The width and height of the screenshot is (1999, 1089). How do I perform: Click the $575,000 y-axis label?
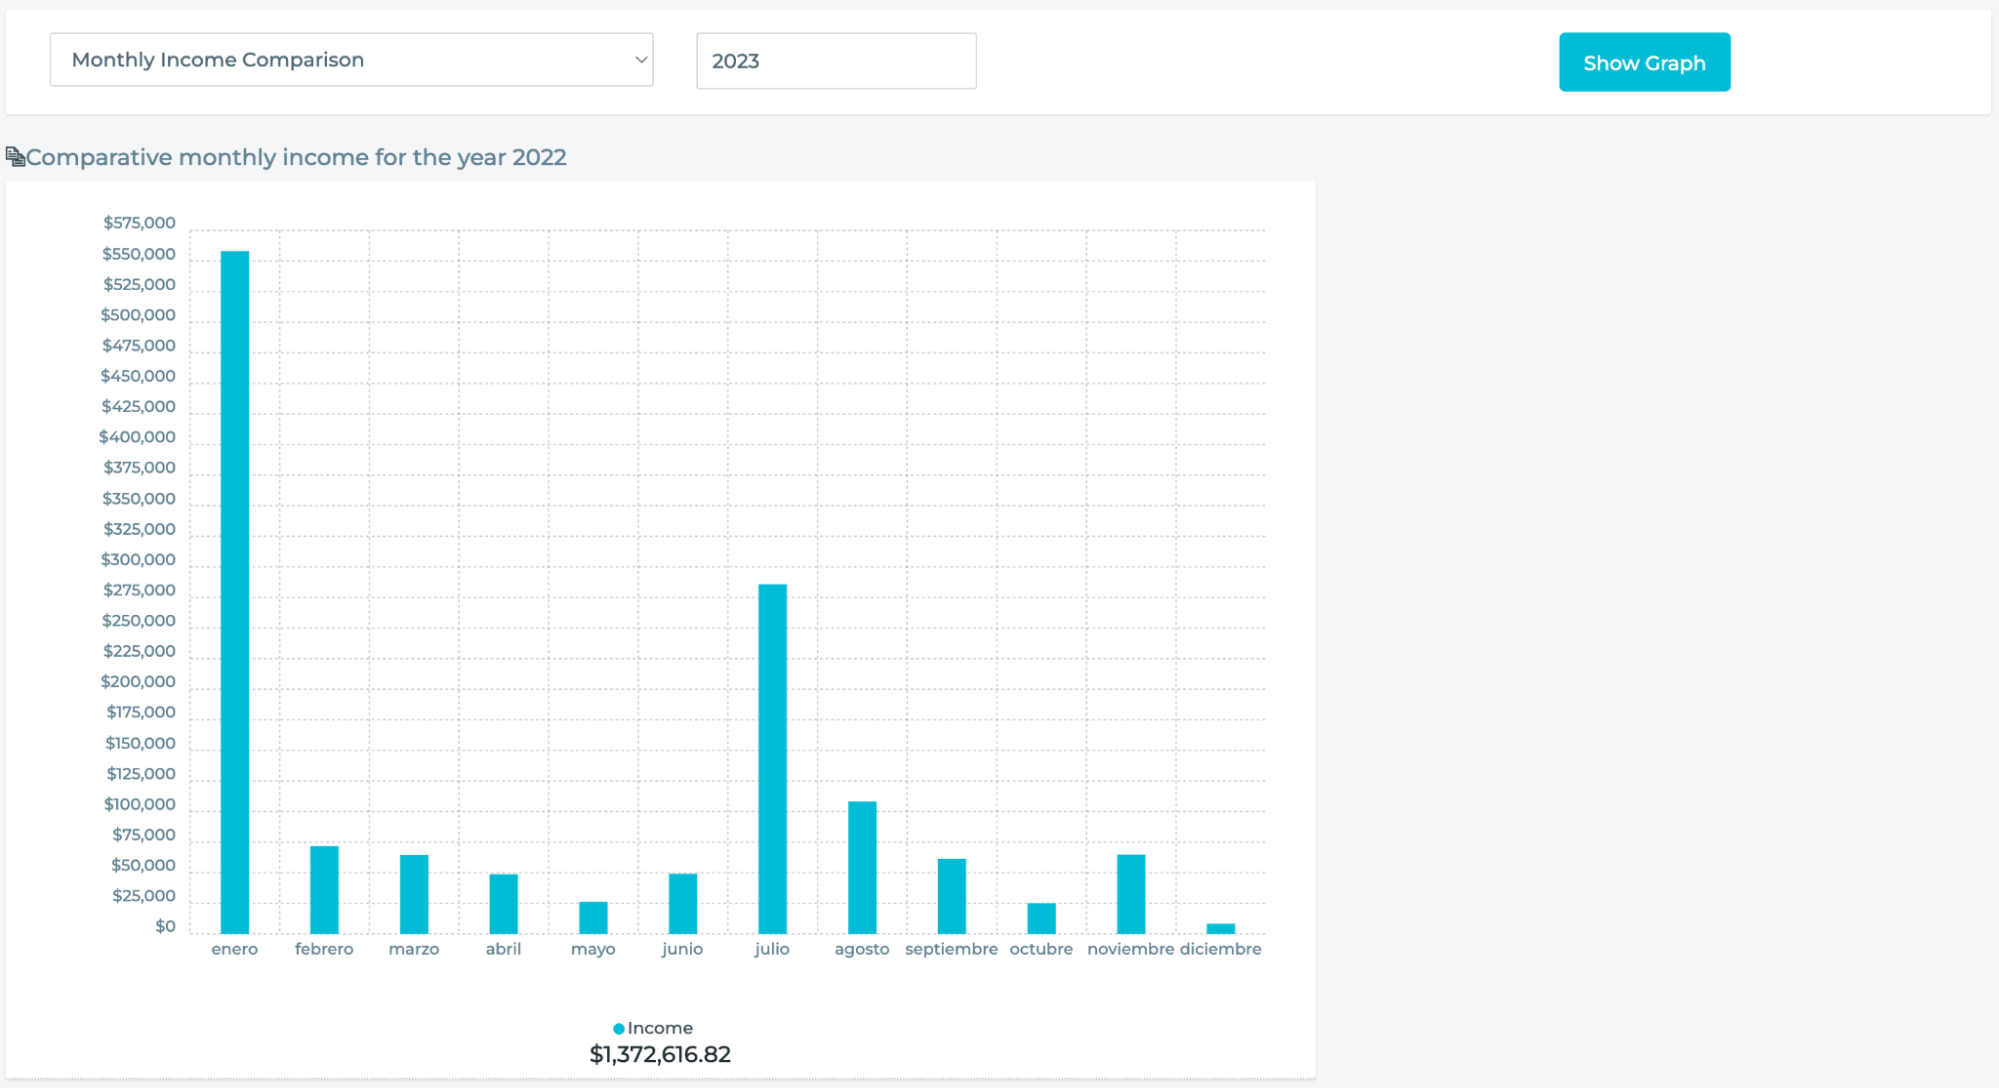139,223
